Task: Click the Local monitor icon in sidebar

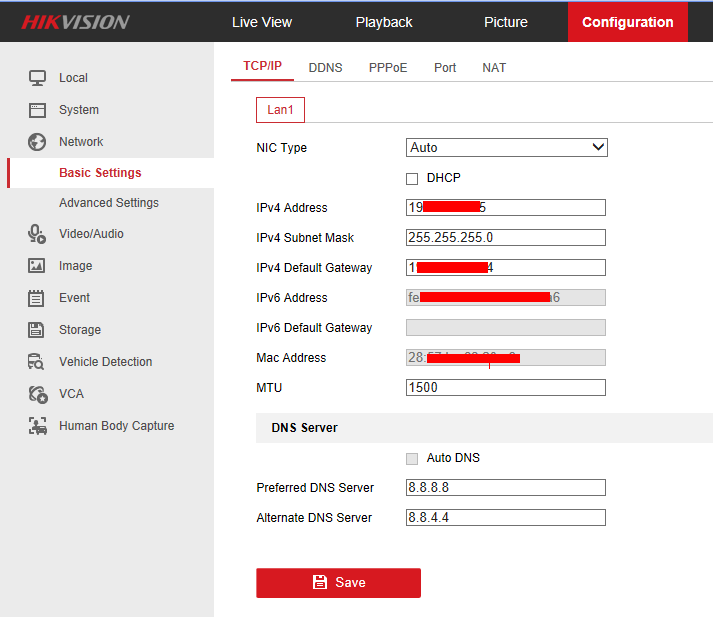Action: (37, 78)
